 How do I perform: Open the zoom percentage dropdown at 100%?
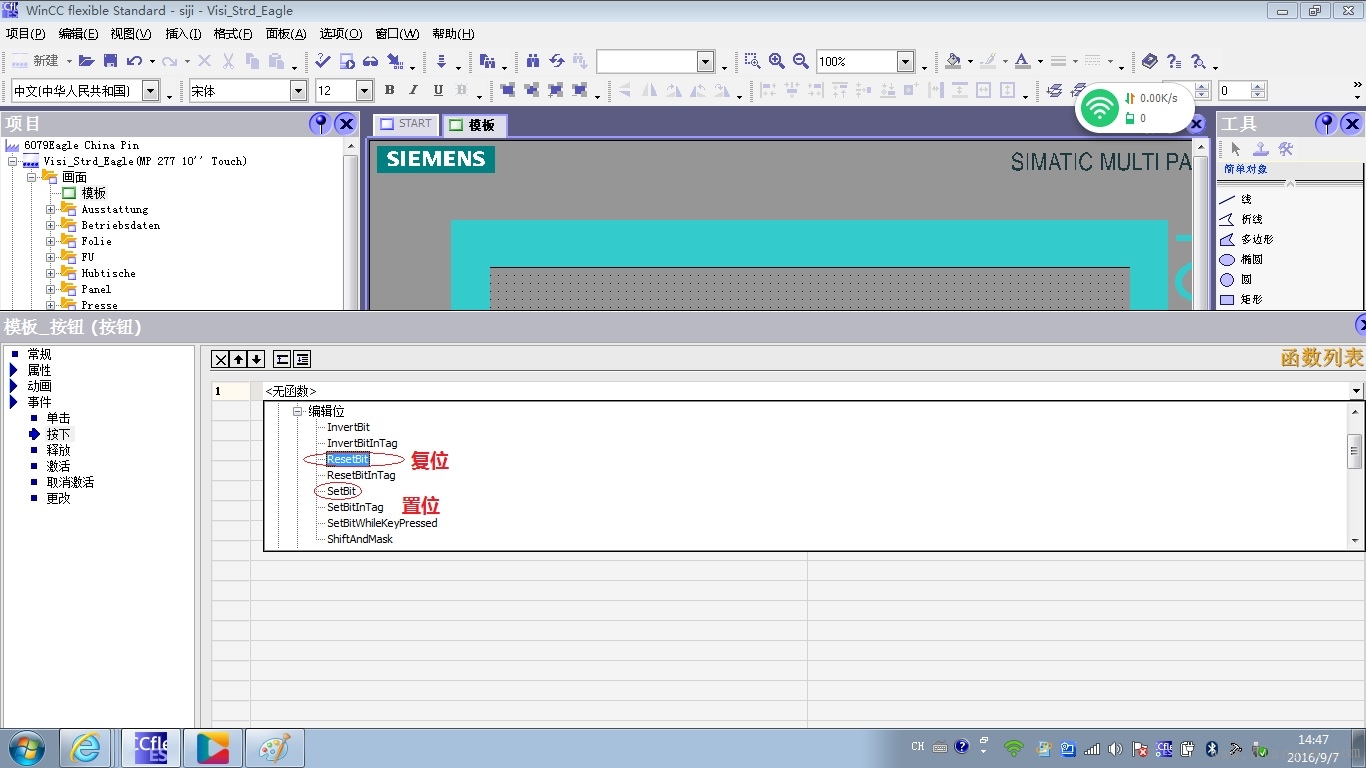tap(865, 61)
